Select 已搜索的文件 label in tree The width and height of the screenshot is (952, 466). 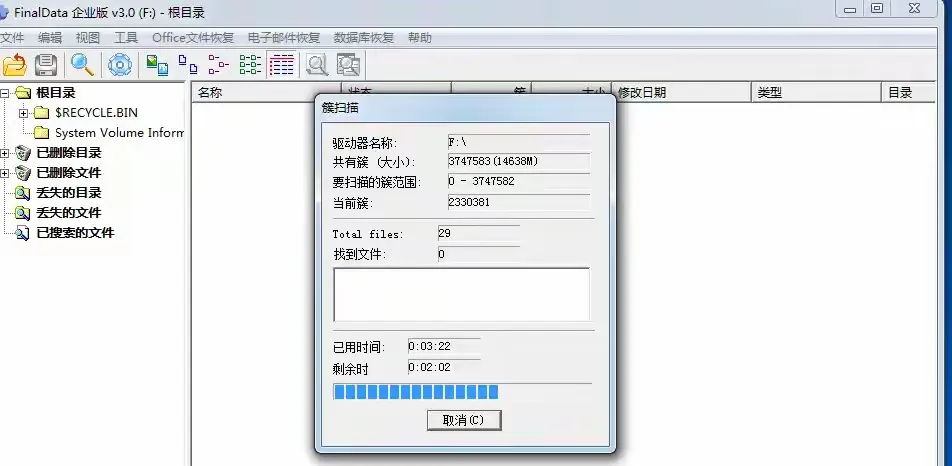click(75, 233)
